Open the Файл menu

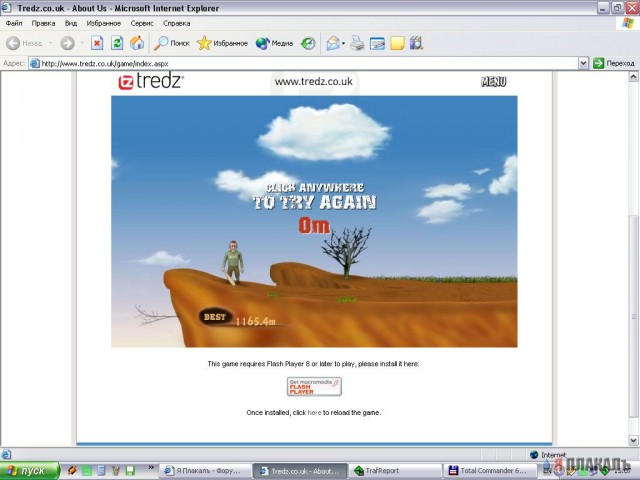point(14,23)
